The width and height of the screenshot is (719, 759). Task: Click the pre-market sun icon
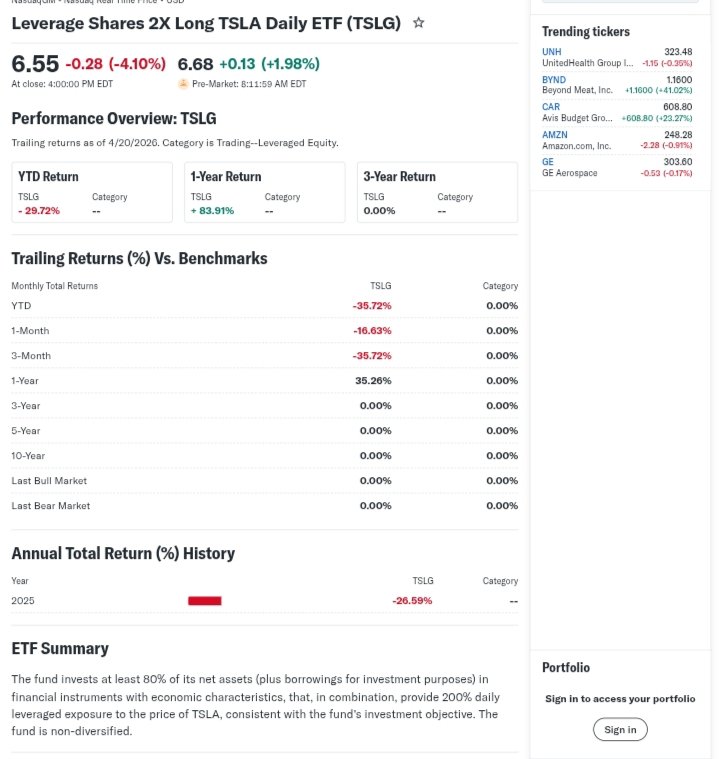(x=183, y=84)
